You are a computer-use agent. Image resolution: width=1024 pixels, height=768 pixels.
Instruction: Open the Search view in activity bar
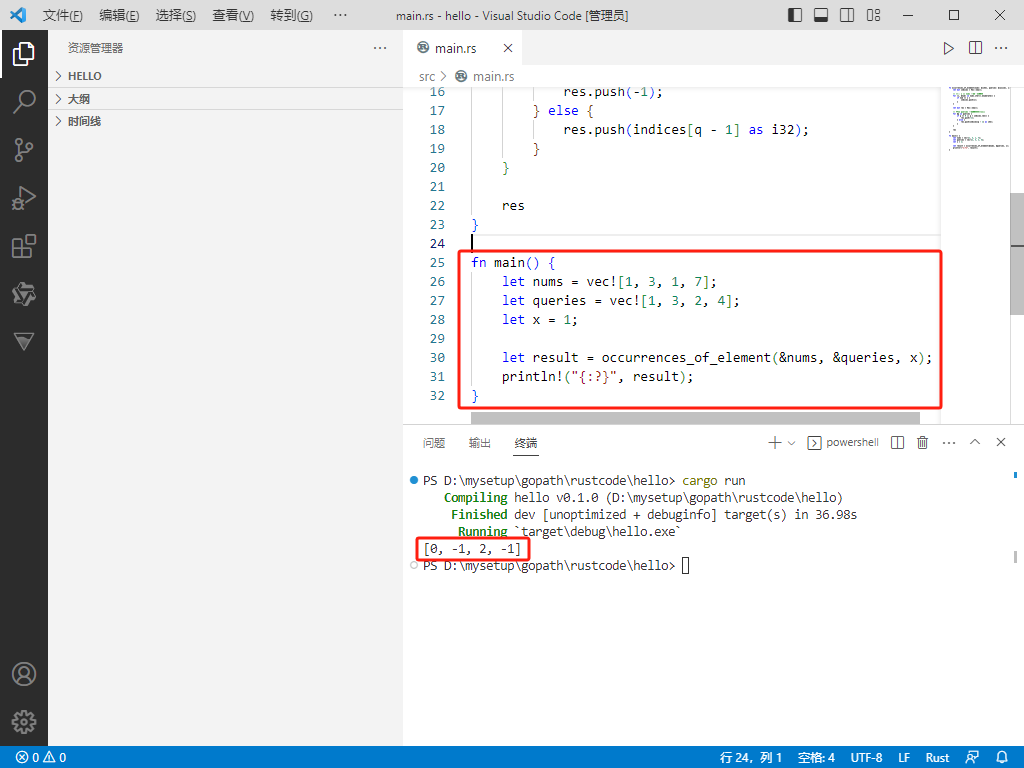pyautogui.click(x=24, y=102)
